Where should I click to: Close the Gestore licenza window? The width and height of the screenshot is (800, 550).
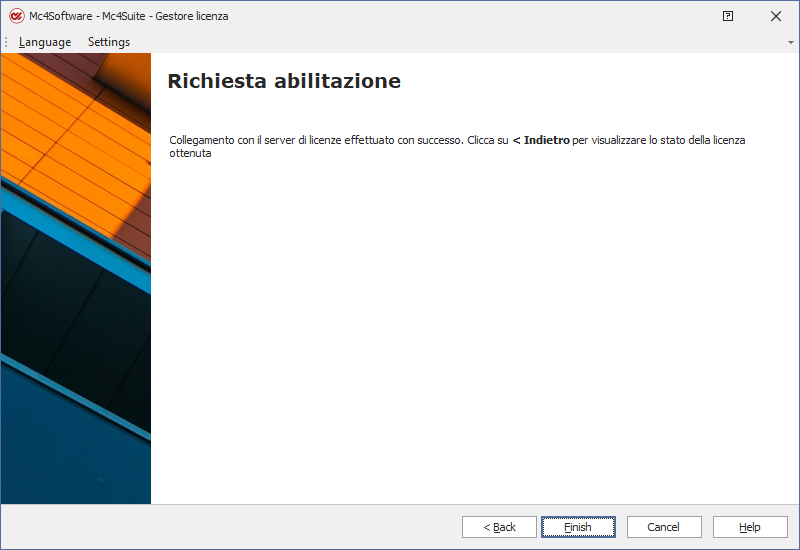pos(776,16)
